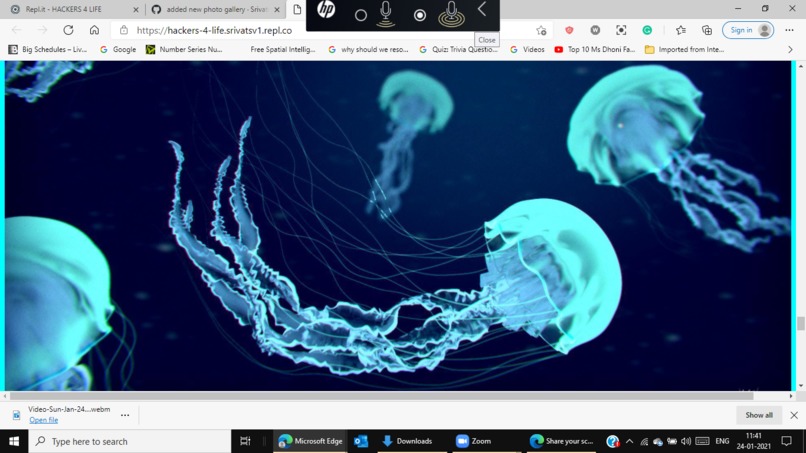Open the Favorites list
The width and height of the screenshot is (806, 453).
coord(681,30)
